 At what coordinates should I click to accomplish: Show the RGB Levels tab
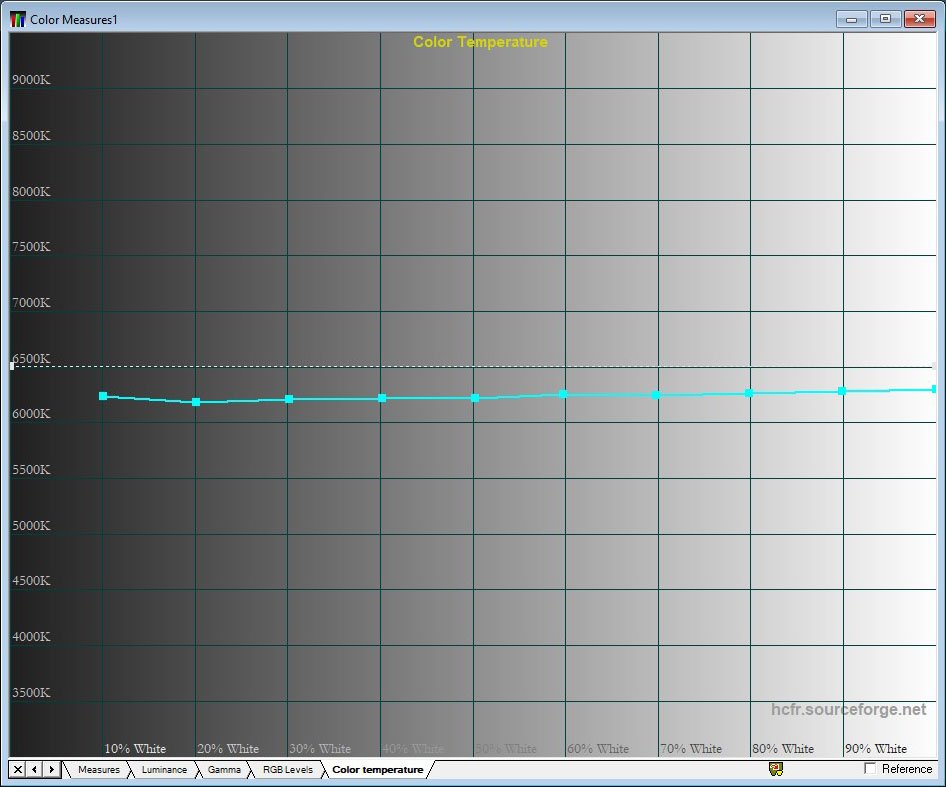click(287, 770)
